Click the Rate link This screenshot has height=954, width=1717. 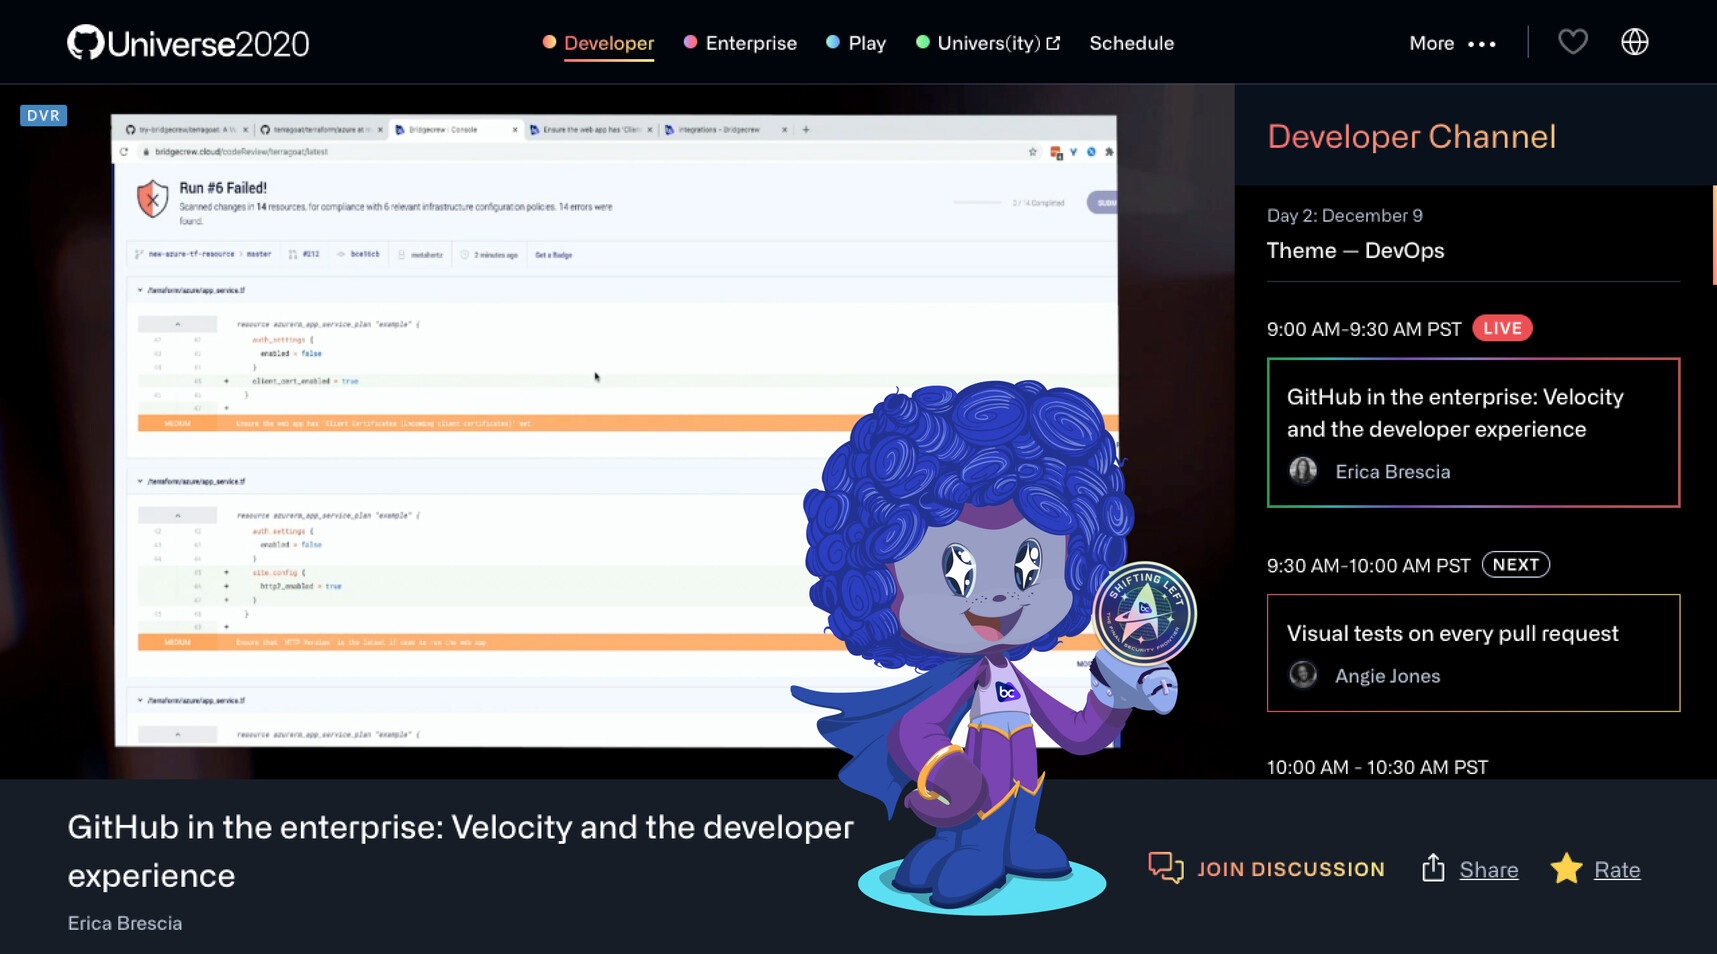coord(1616,870)
